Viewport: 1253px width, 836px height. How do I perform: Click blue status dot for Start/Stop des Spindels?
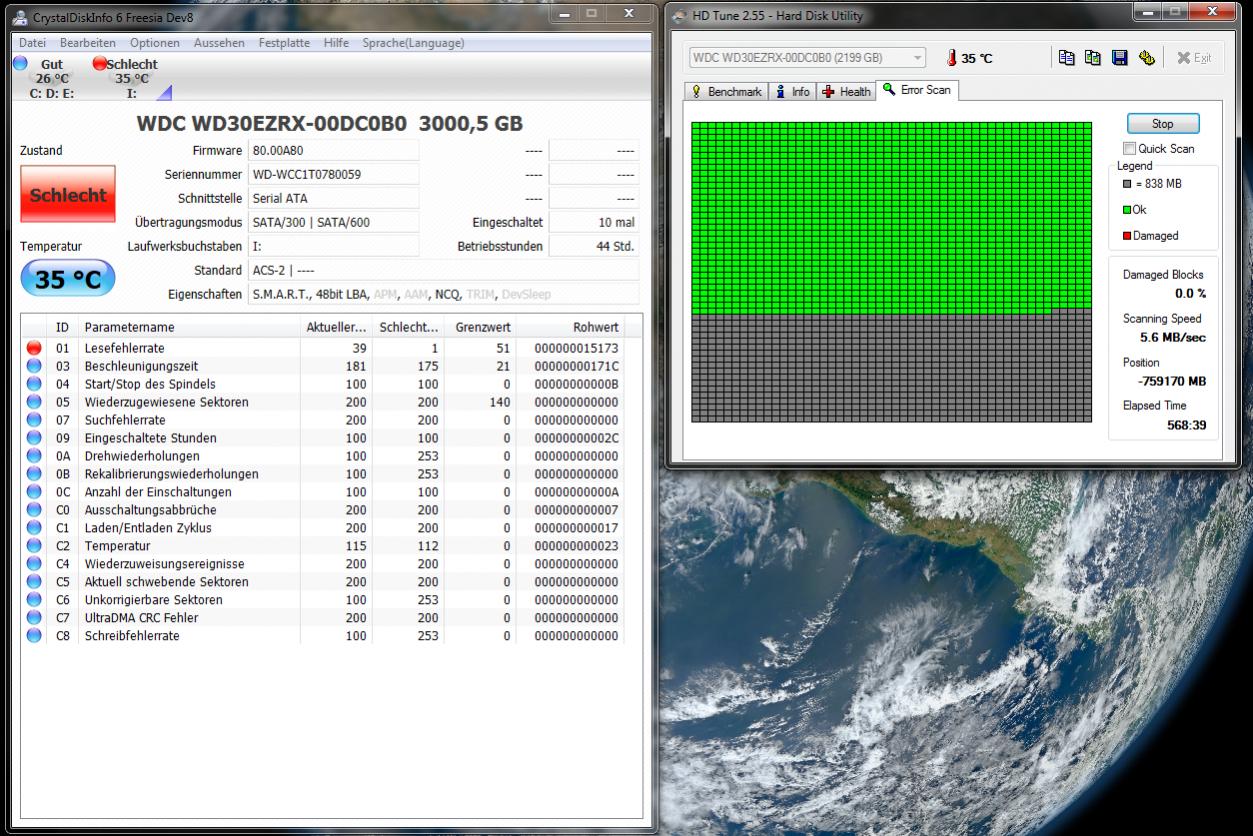[35, 384]
